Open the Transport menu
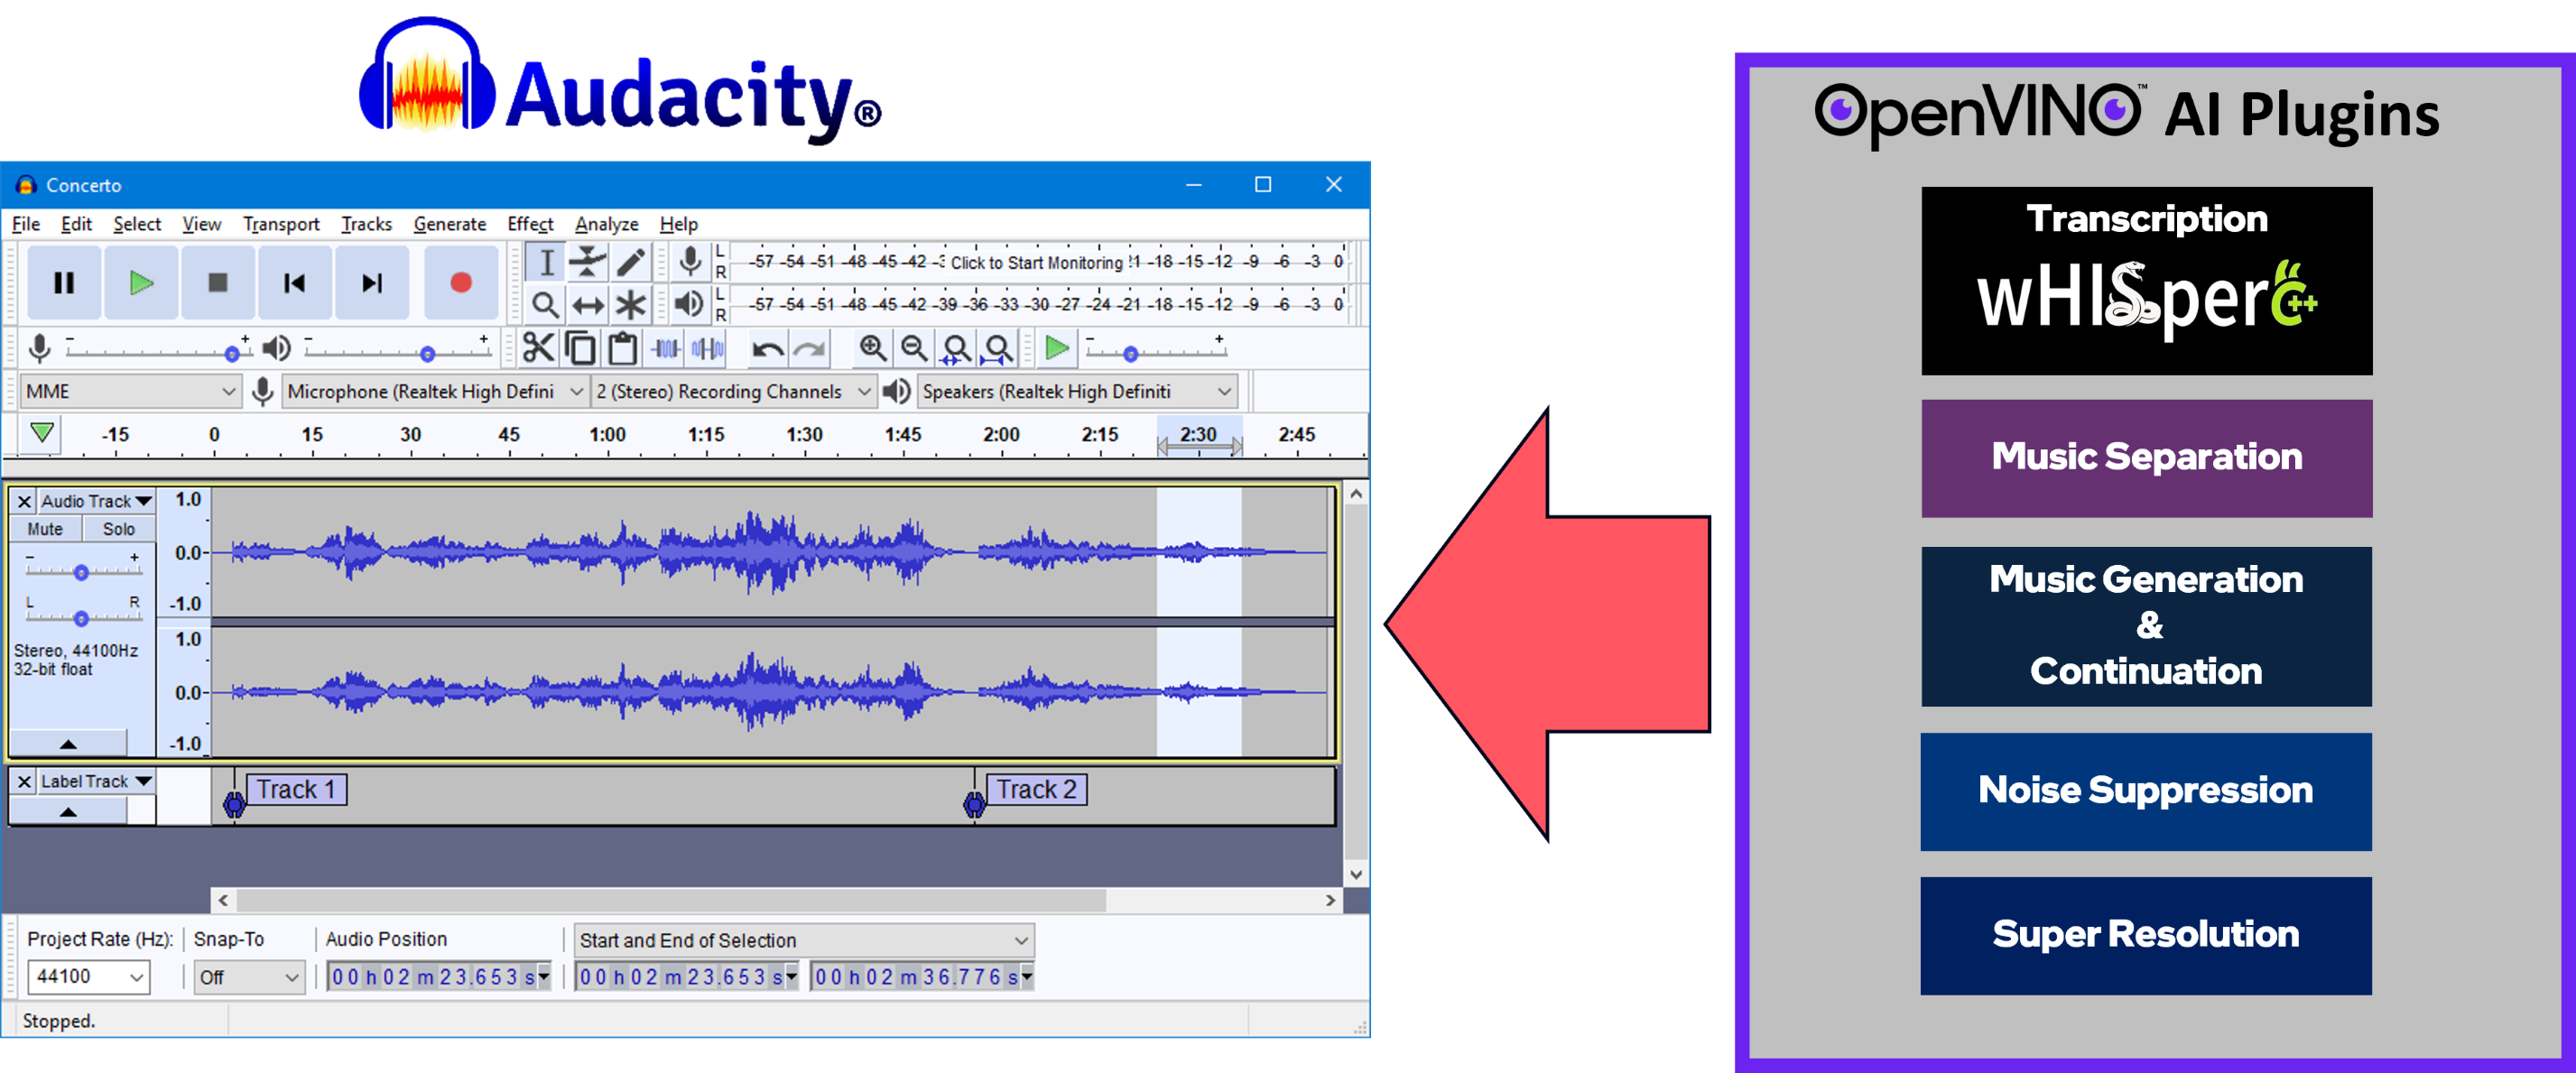The height and width of the screenshot is (1073, 2576). coord(281,224)
